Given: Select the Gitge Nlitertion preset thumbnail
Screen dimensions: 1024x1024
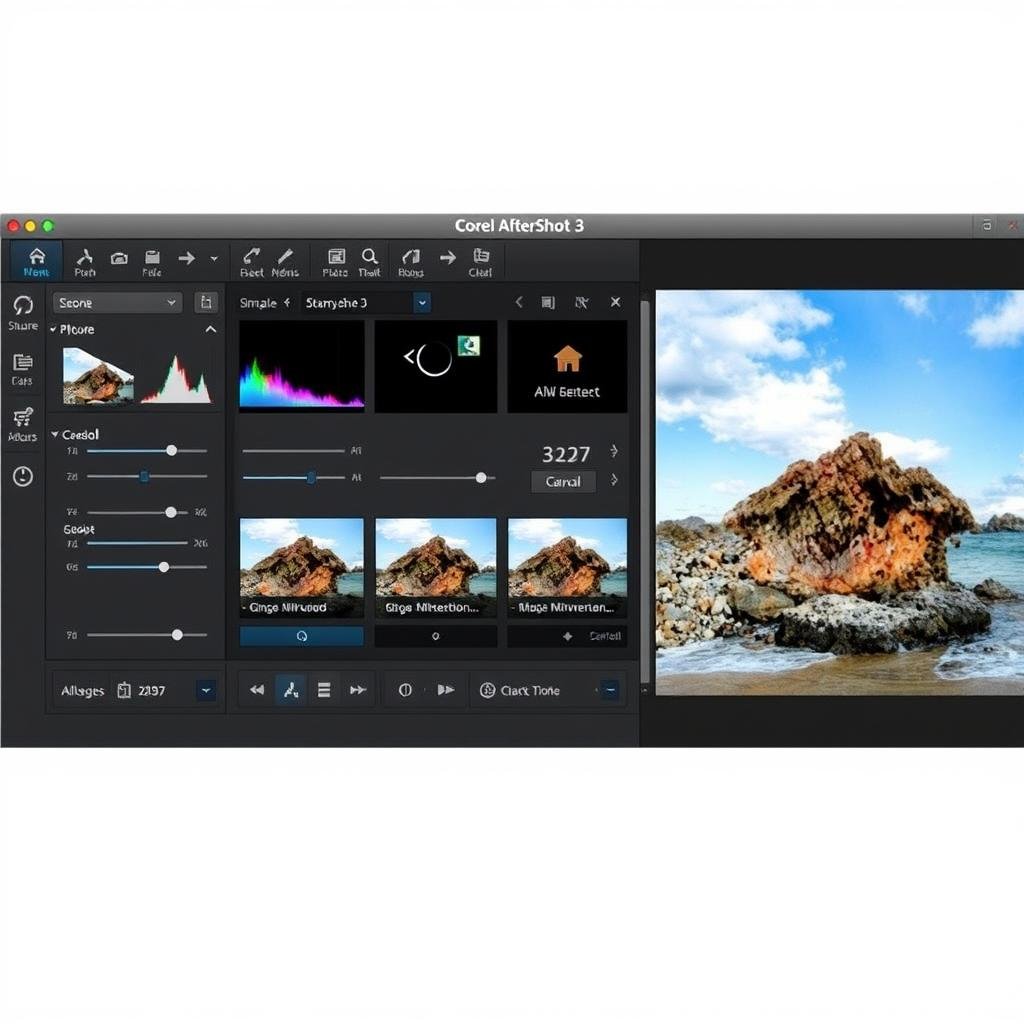Looking at the screenshot, I should (x=436, y=568).
